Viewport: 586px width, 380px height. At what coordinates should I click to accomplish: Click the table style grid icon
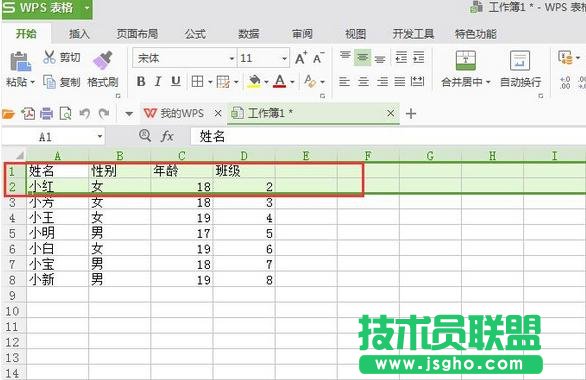[x=223, y=81]
